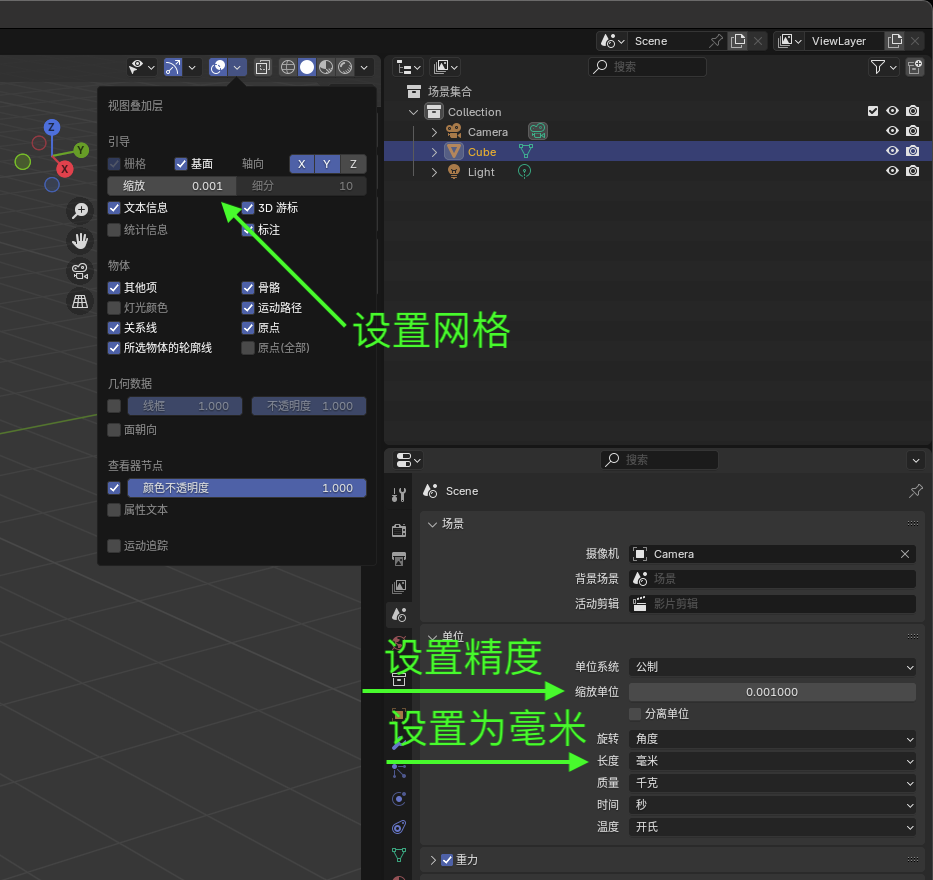Toggle the viewport gizmo display button
Screen dimensions: 933x880
click(x=173, y=67)
